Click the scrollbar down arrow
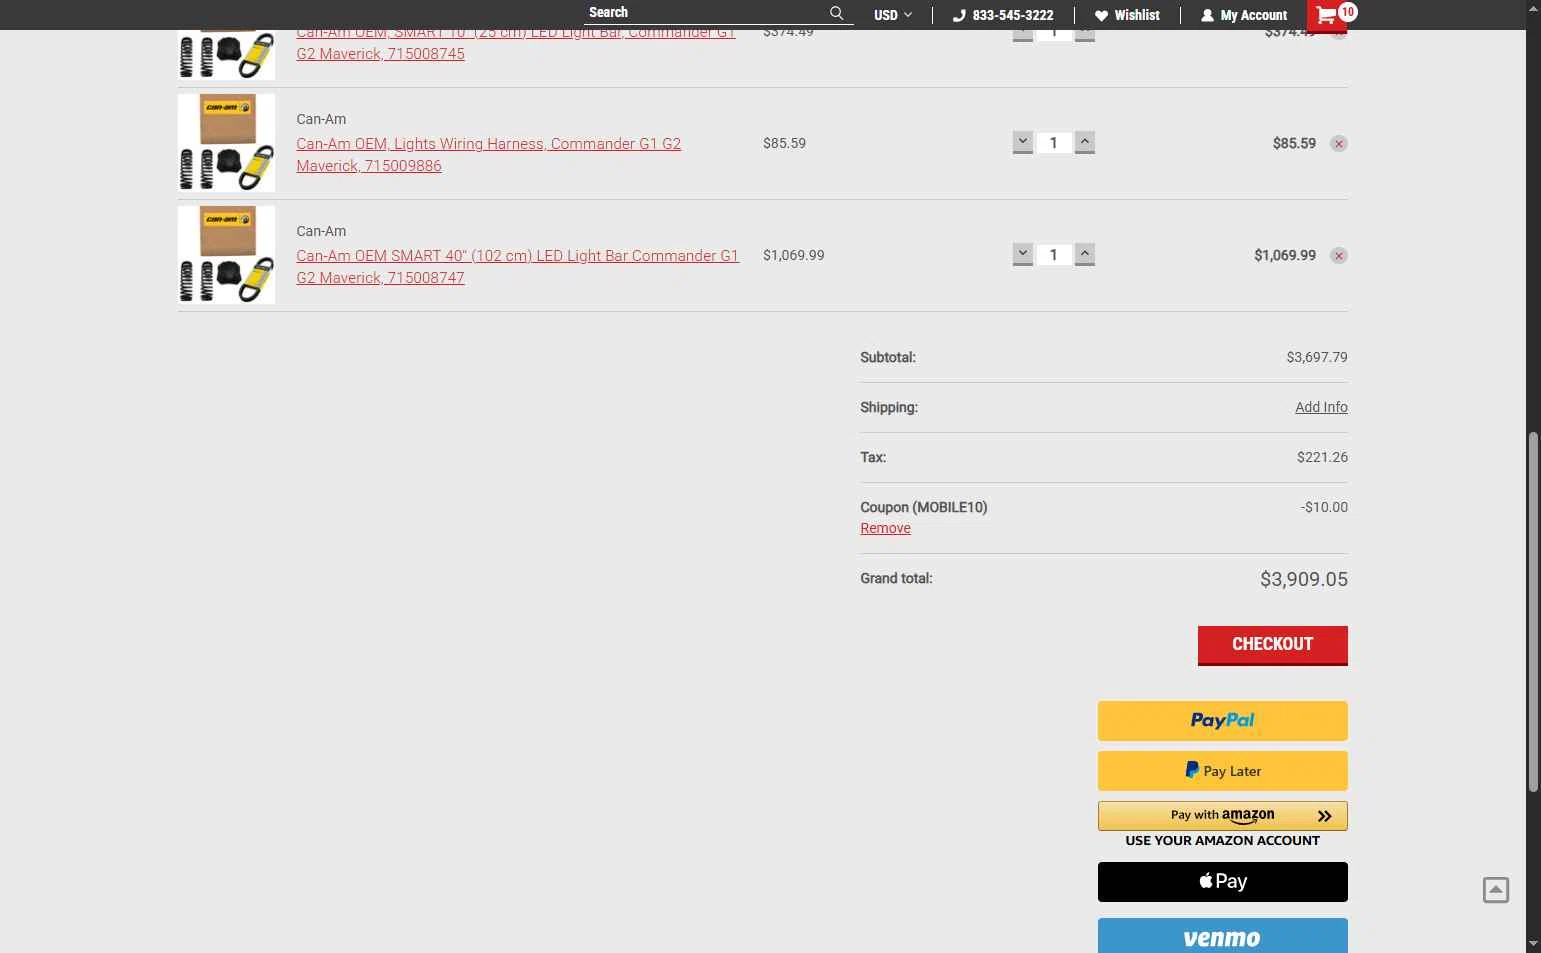 tap(1533, 943)
